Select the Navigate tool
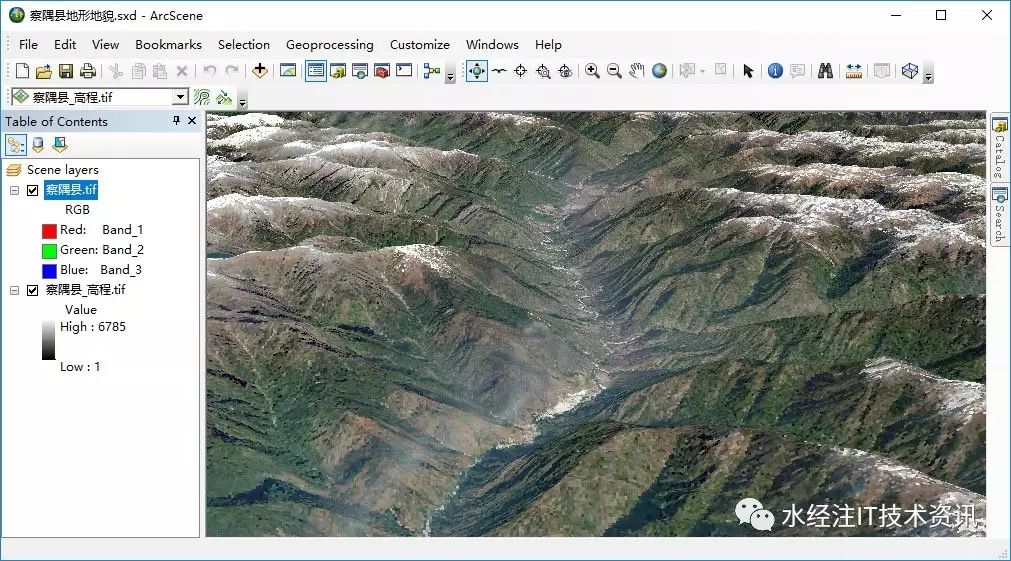1011x561 pixels. click(476, 71)
